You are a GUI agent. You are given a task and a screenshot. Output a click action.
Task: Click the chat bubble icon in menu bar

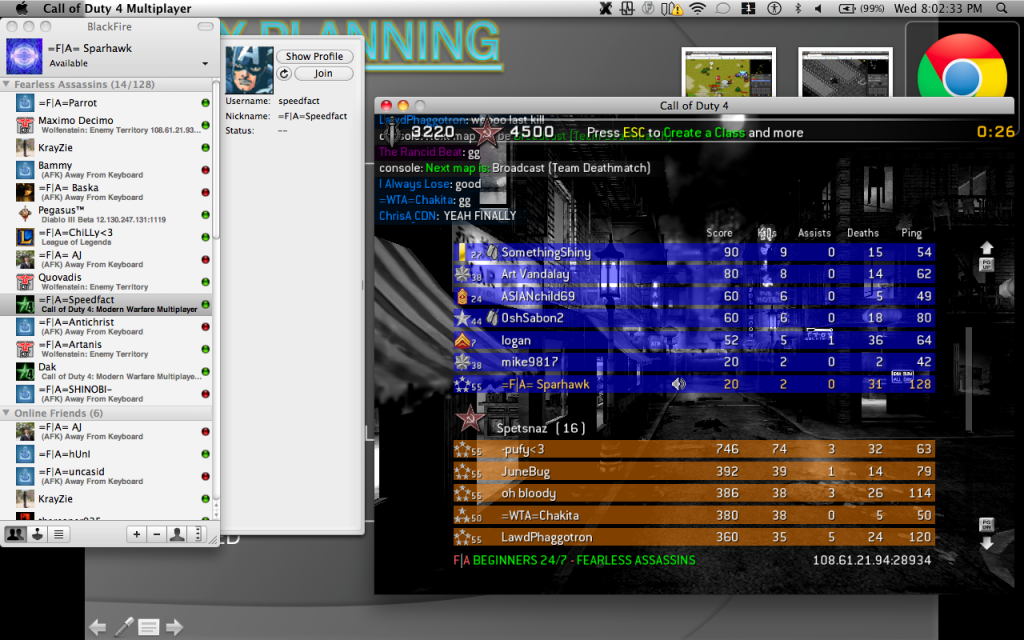tap(723, 8)
